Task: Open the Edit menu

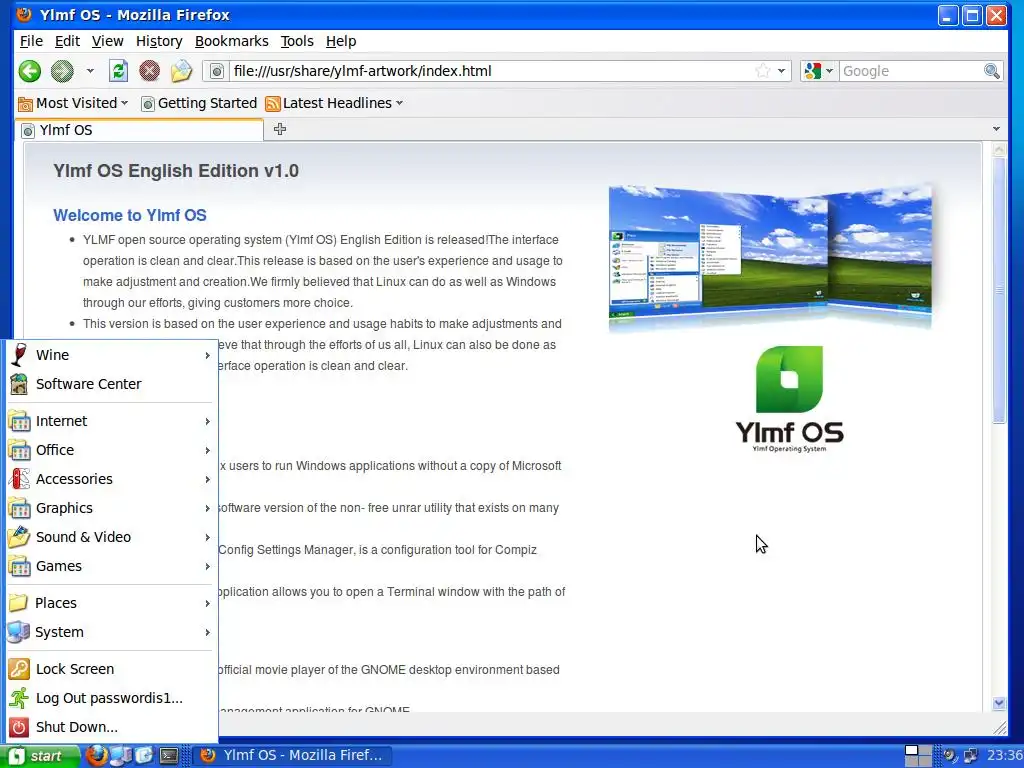Action: 67,41
